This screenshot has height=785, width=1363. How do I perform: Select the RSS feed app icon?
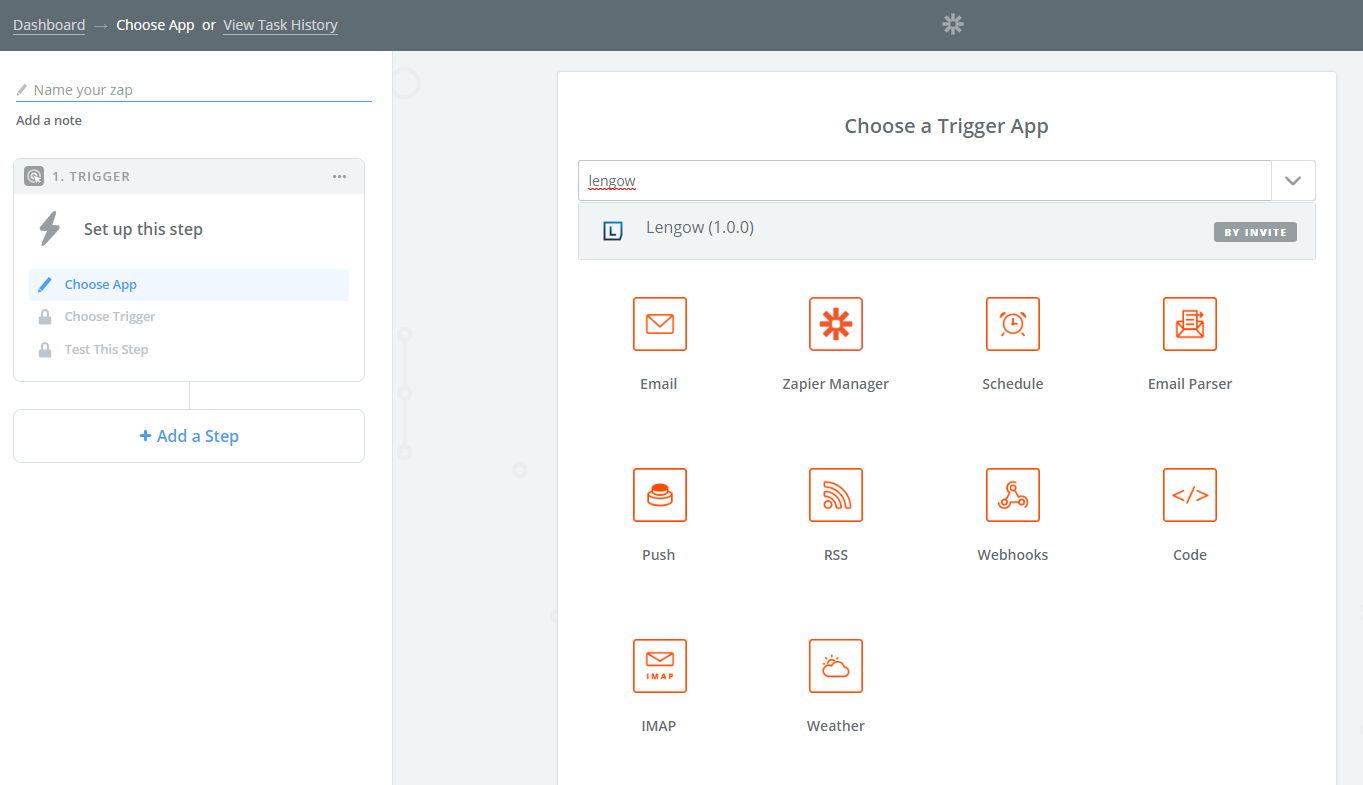tap(836, 495)
